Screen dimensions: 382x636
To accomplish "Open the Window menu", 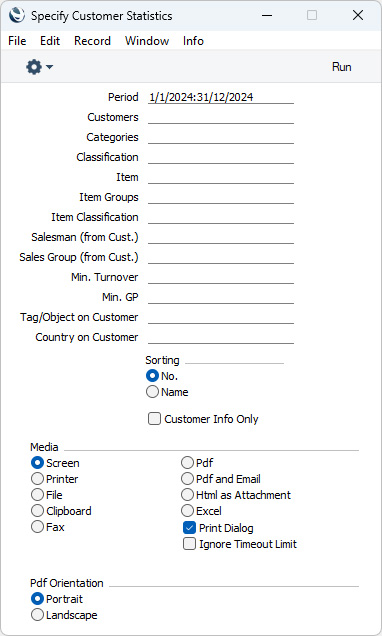I will click(147, 41).
